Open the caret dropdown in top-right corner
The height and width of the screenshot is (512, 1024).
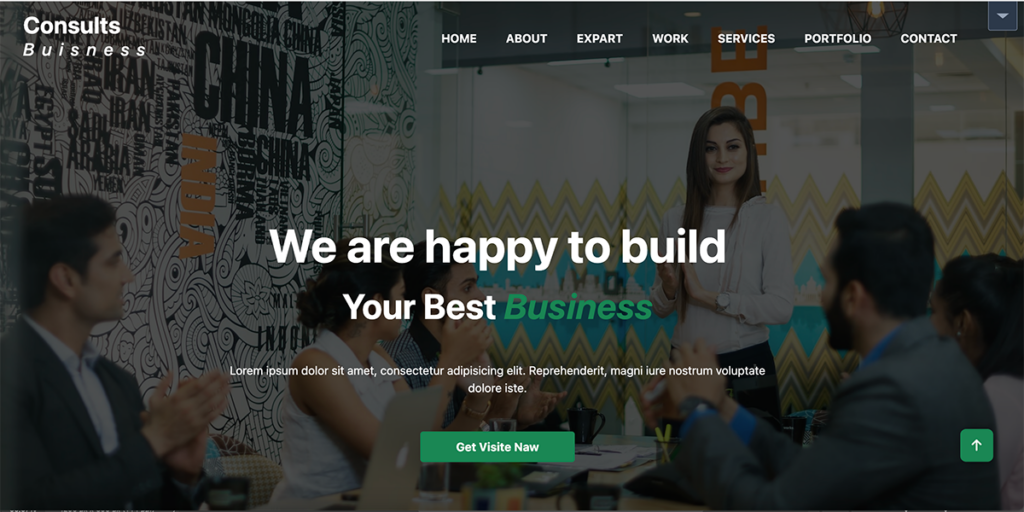click(x=1002, y=16)
